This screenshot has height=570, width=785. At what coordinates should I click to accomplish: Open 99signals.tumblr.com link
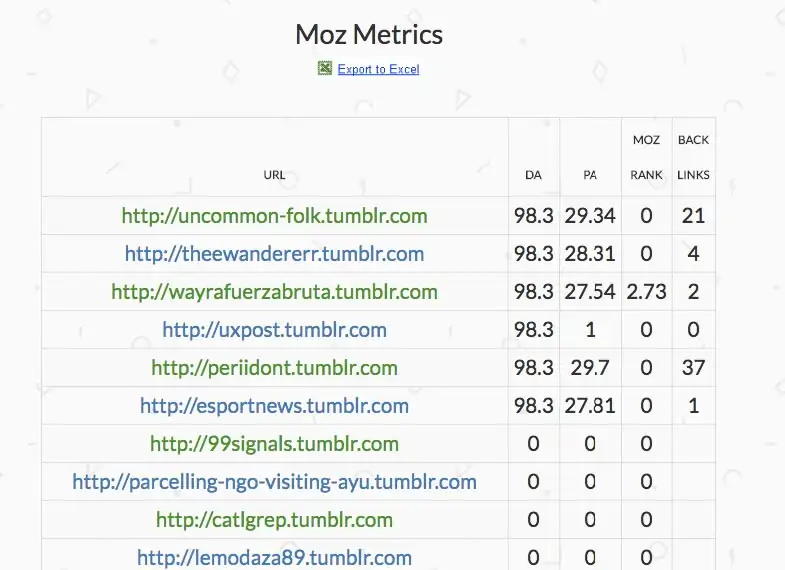tap(274, 444)
